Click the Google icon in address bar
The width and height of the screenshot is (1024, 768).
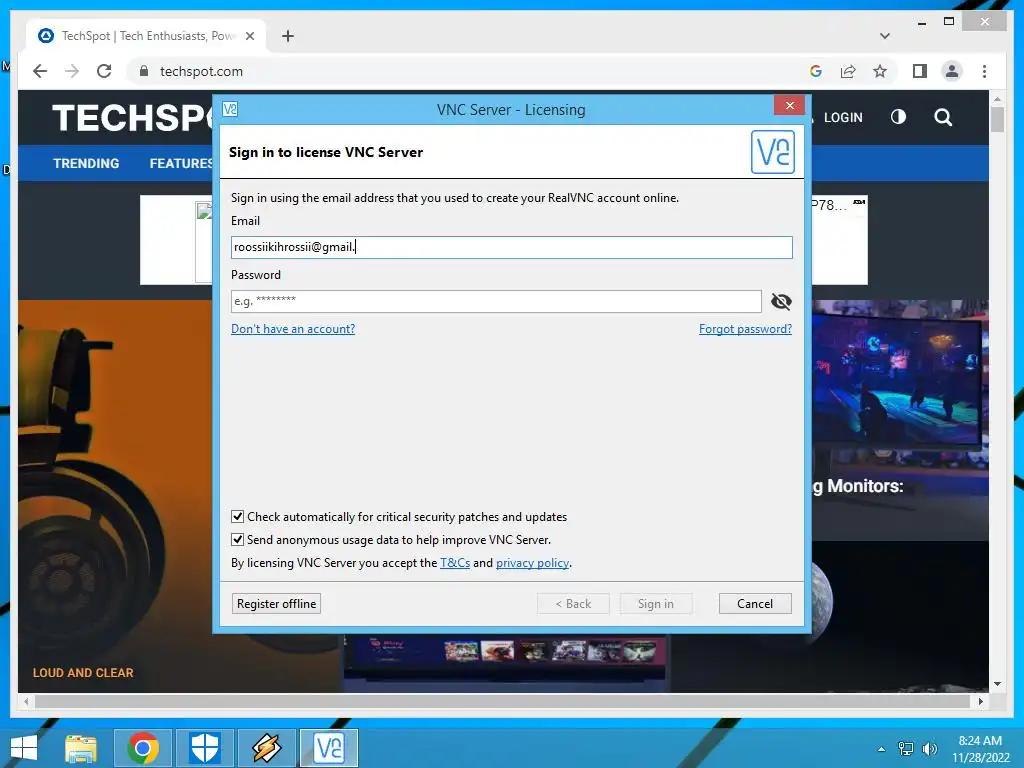click(x=816, y=71)
